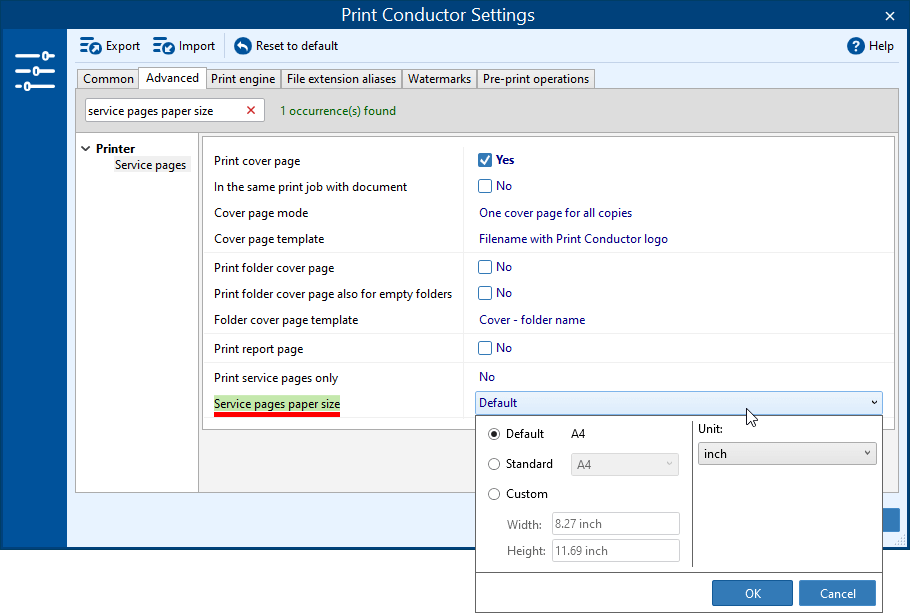Select the Standard paper size radio button
The height and width of the screenshot is (613, 910).
coord(494,464)
